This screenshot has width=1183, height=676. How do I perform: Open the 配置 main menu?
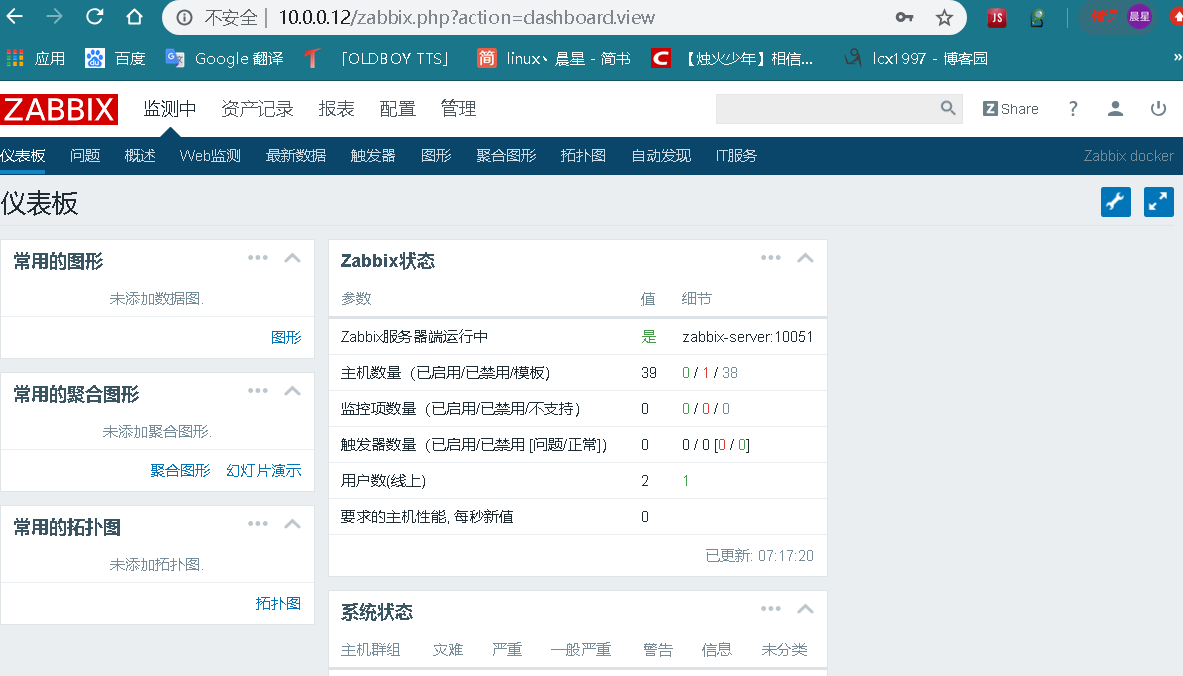(398, 109)
